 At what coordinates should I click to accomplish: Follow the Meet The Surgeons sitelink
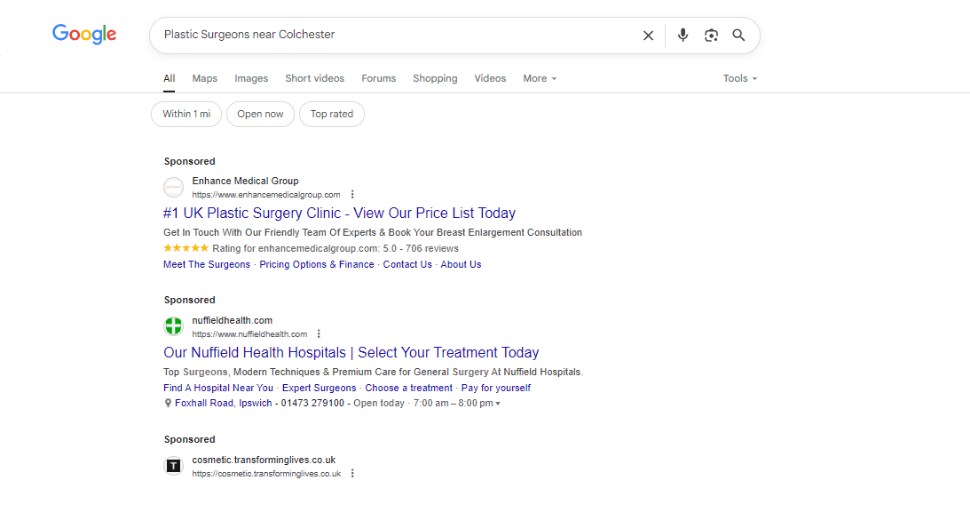tap(207, 264)
